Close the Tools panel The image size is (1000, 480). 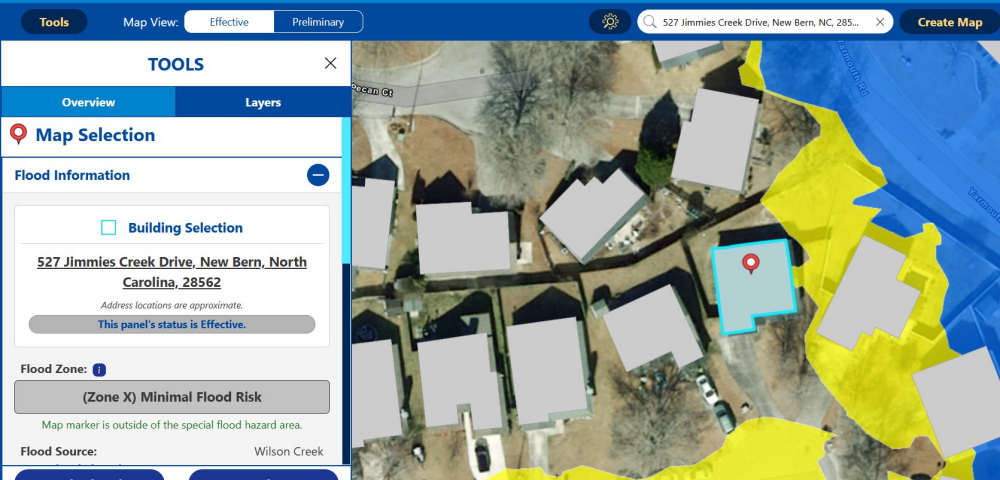330,63
